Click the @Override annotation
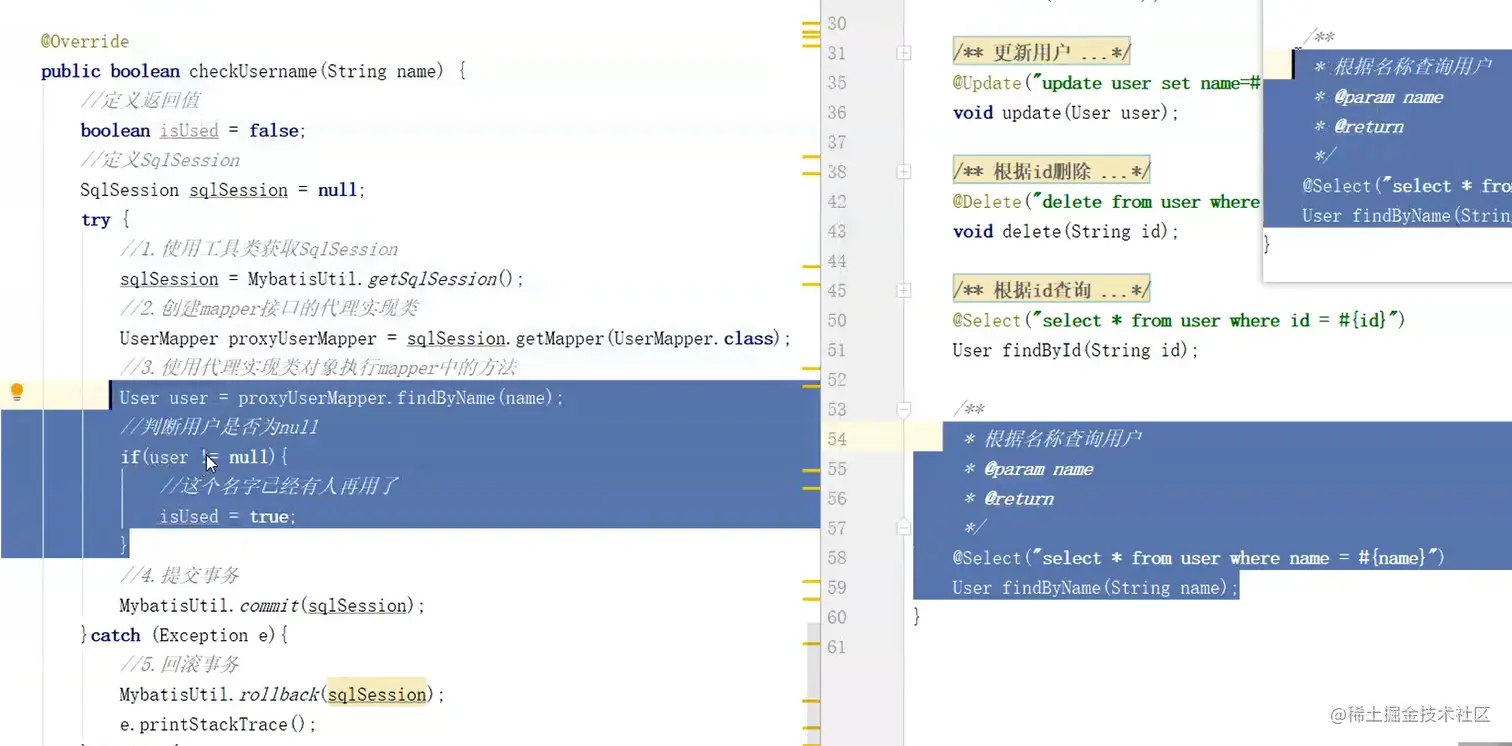The image size is (1512, 746). (x=85, y=42)
